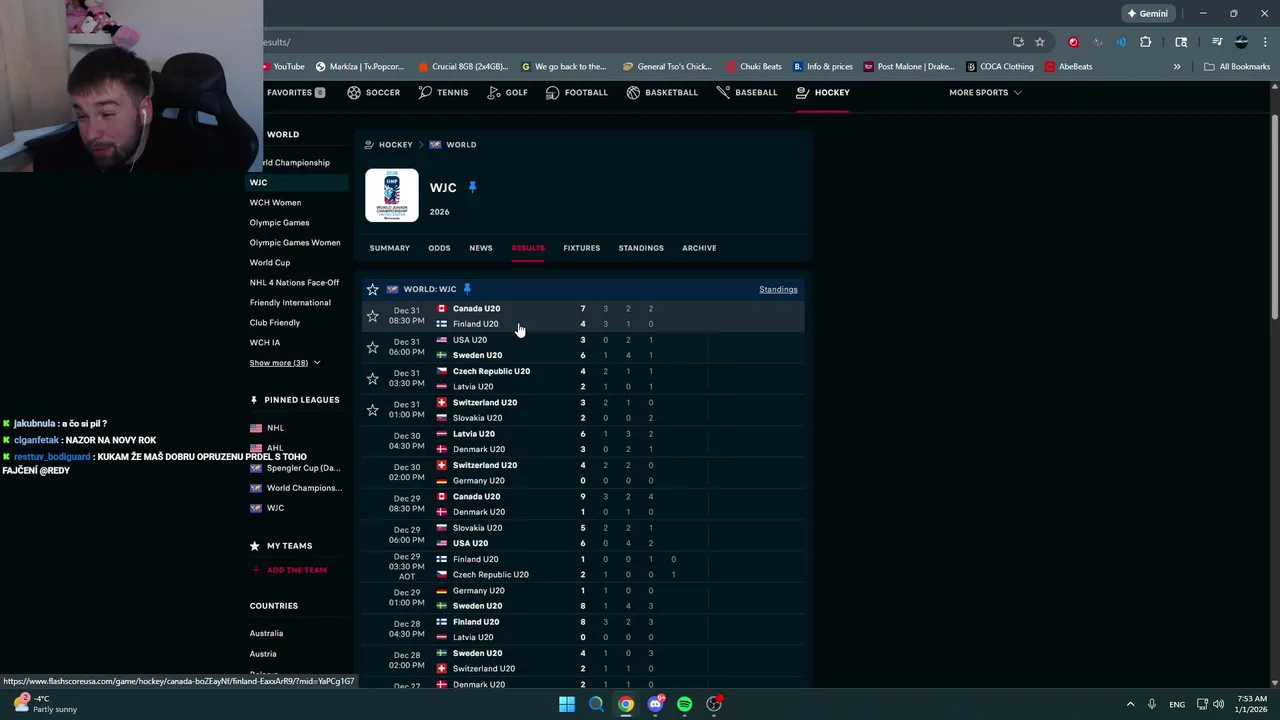Open the Basketball sport section

tap(662, 92)
